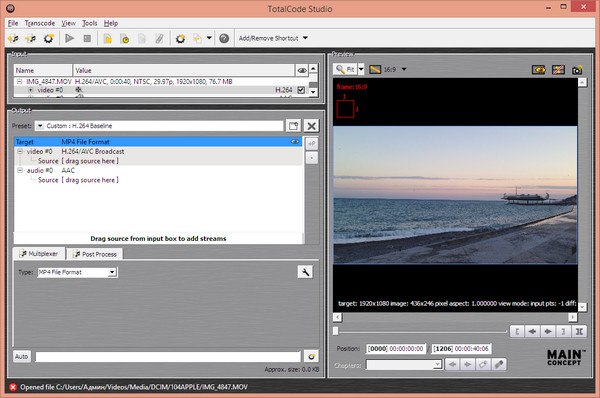Open the Help question mark icon
Image resolution: width=600 pixels, height=398 pixels.
[224, 38]
